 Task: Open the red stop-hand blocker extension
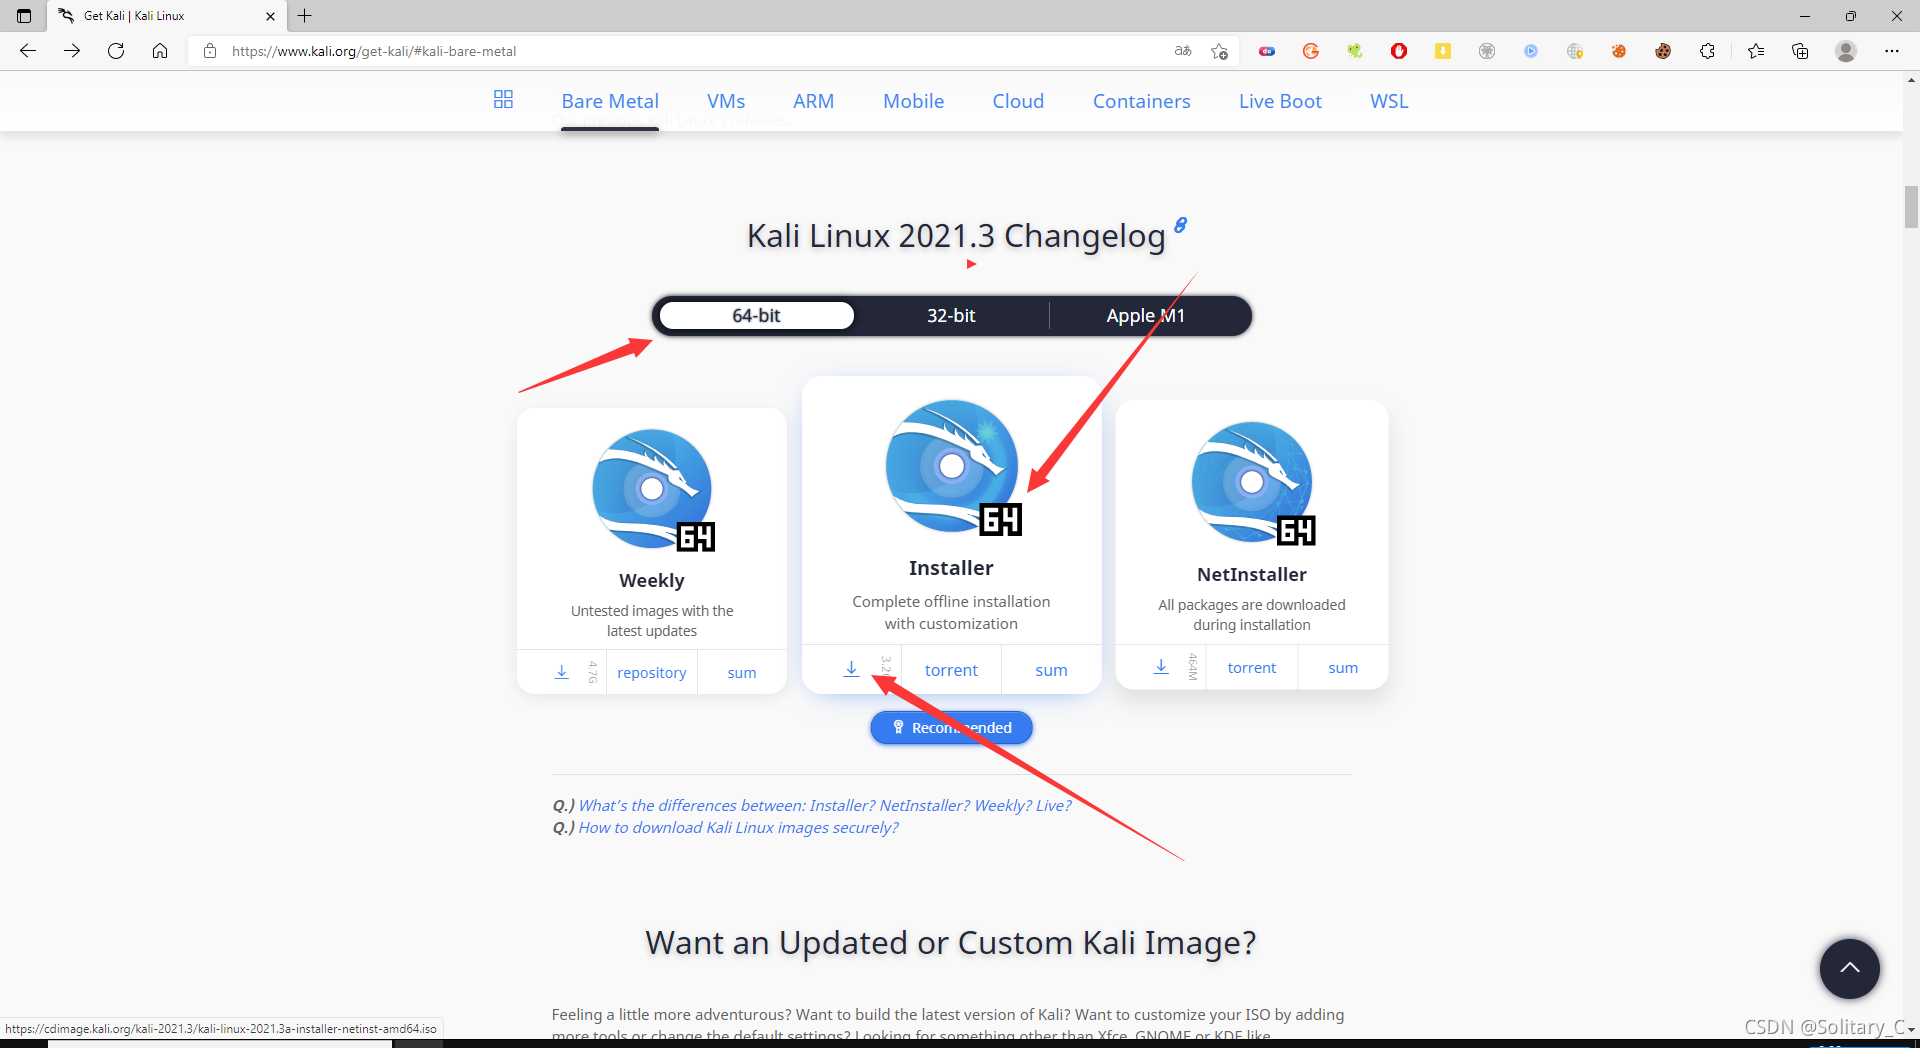[x=1399, y=51]
